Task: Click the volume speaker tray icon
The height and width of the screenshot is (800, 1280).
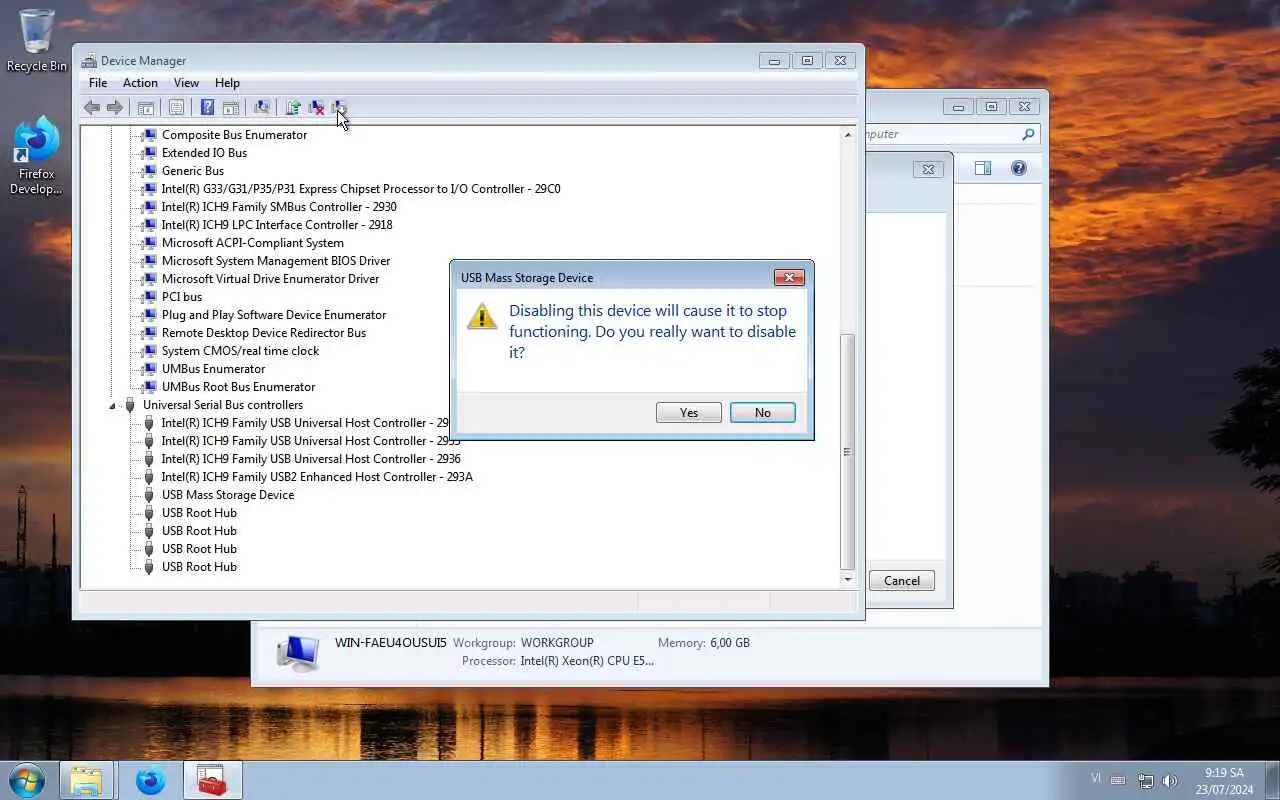Action: [1170, 781]
